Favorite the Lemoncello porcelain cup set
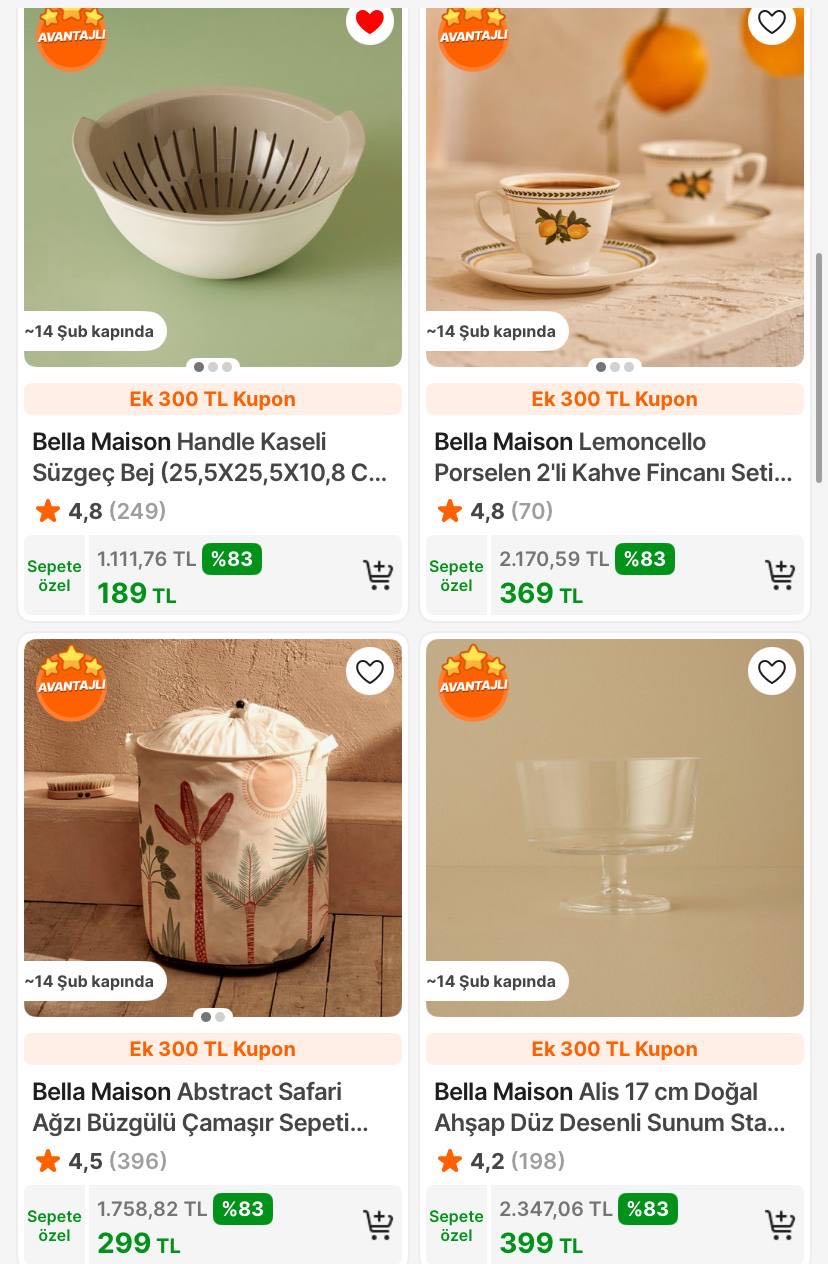This screenshot has width=828, height=1264. [772, 22]
